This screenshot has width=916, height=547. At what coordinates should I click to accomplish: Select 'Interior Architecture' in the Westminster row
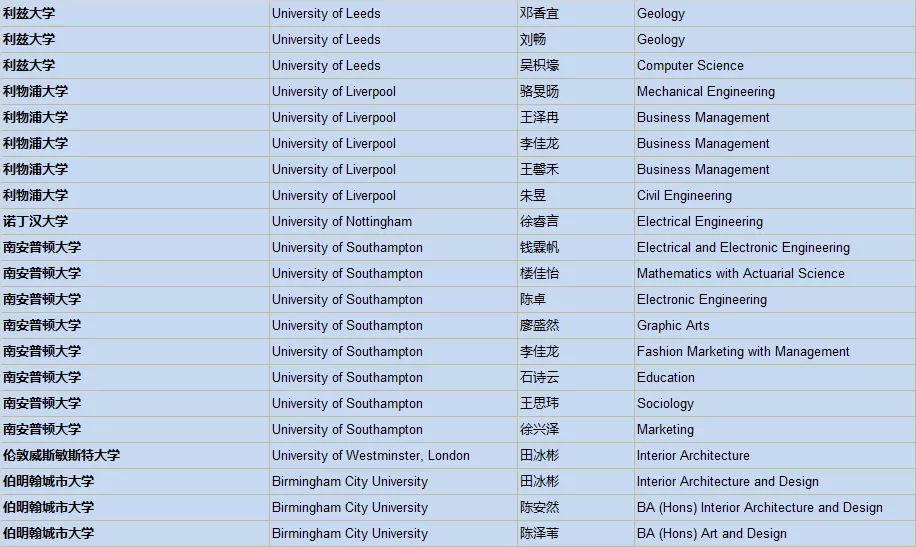[693, 455]
